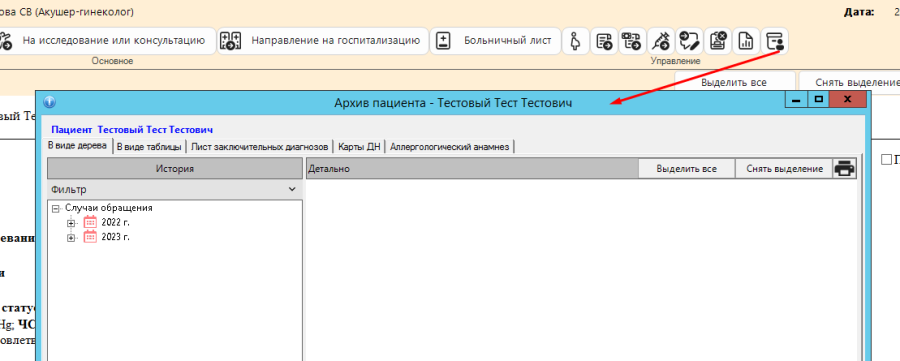Click the 'Больничный лист' button
900x361 pixels.
click(495, 41)
